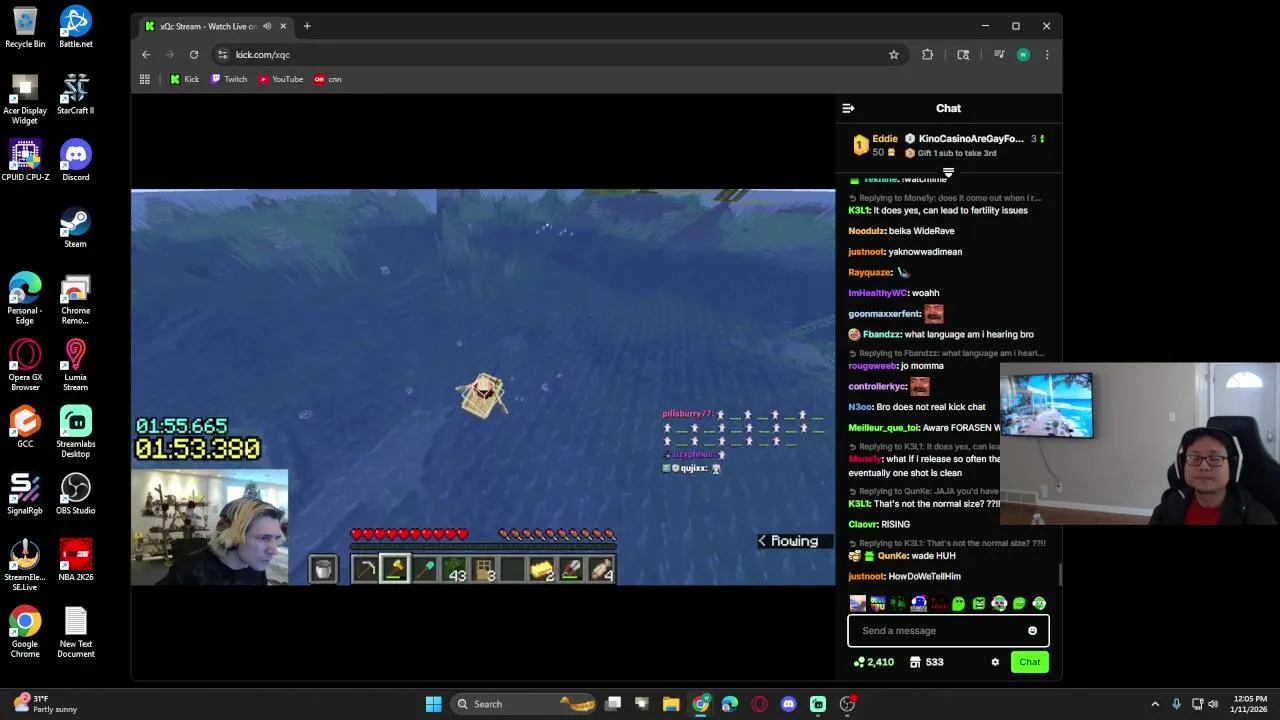
Task: Open Opera GX from the taskbar
Action: [x=759, y=704]
